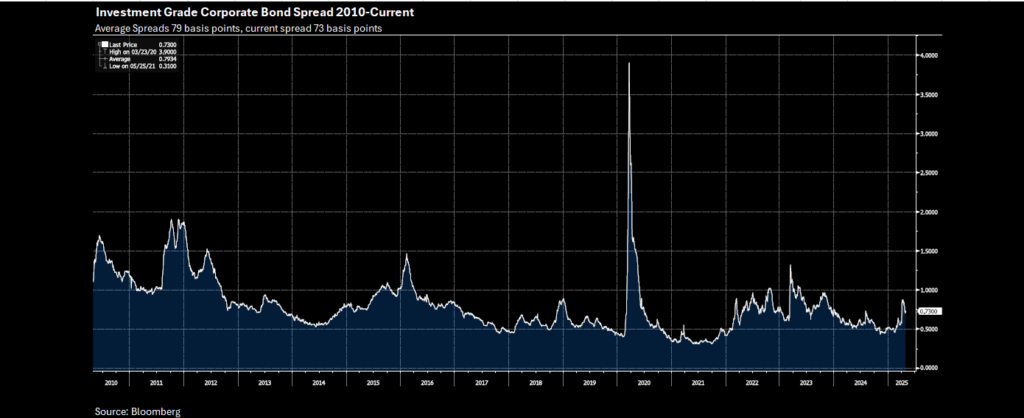Screen dimensions: 1024x418
Task: Select the 2020 label on the x-axis
Action: point(644,382)
